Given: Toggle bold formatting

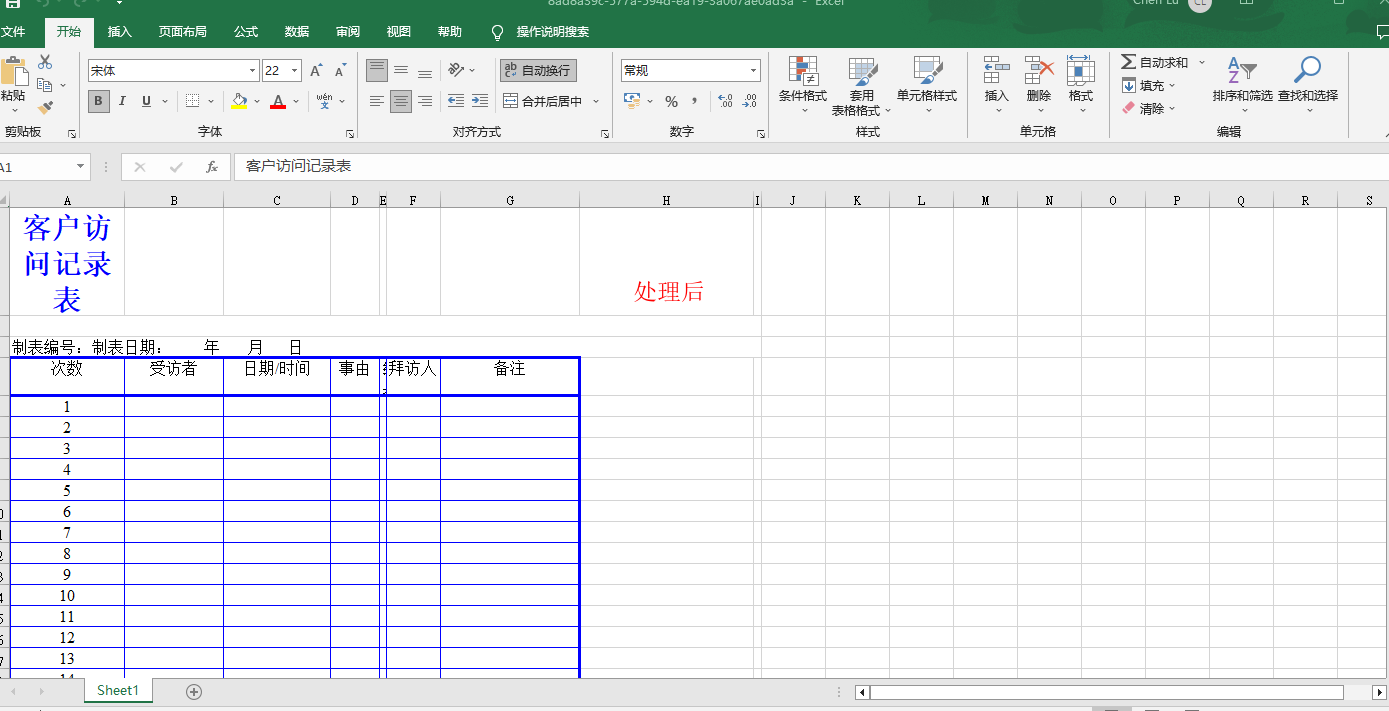Looking at the screenshot, I should pyautogui.click(x=97, y=101).
